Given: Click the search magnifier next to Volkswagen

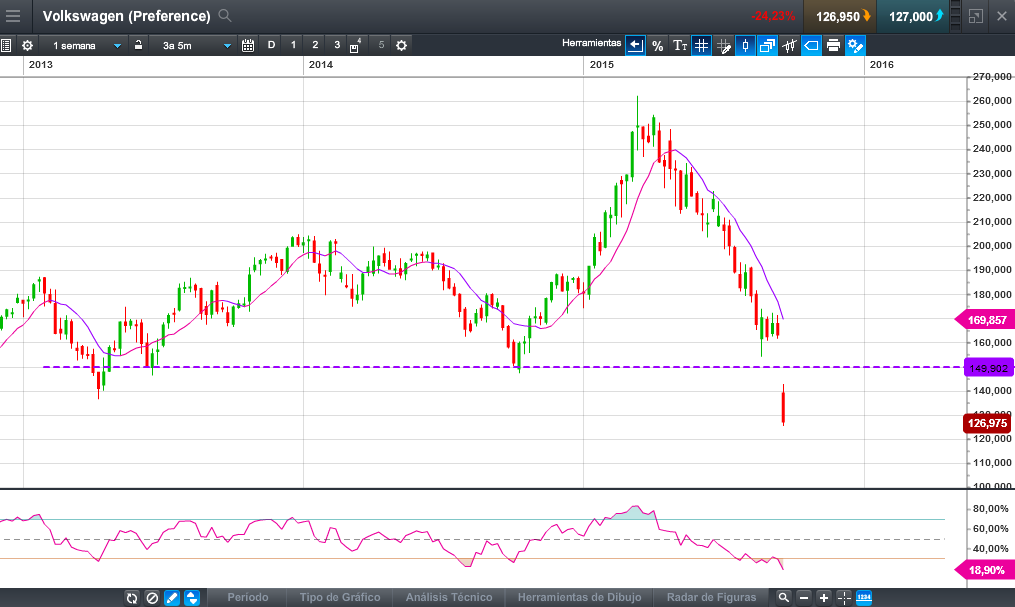Looking at the screenshot, I should (225, 16).
